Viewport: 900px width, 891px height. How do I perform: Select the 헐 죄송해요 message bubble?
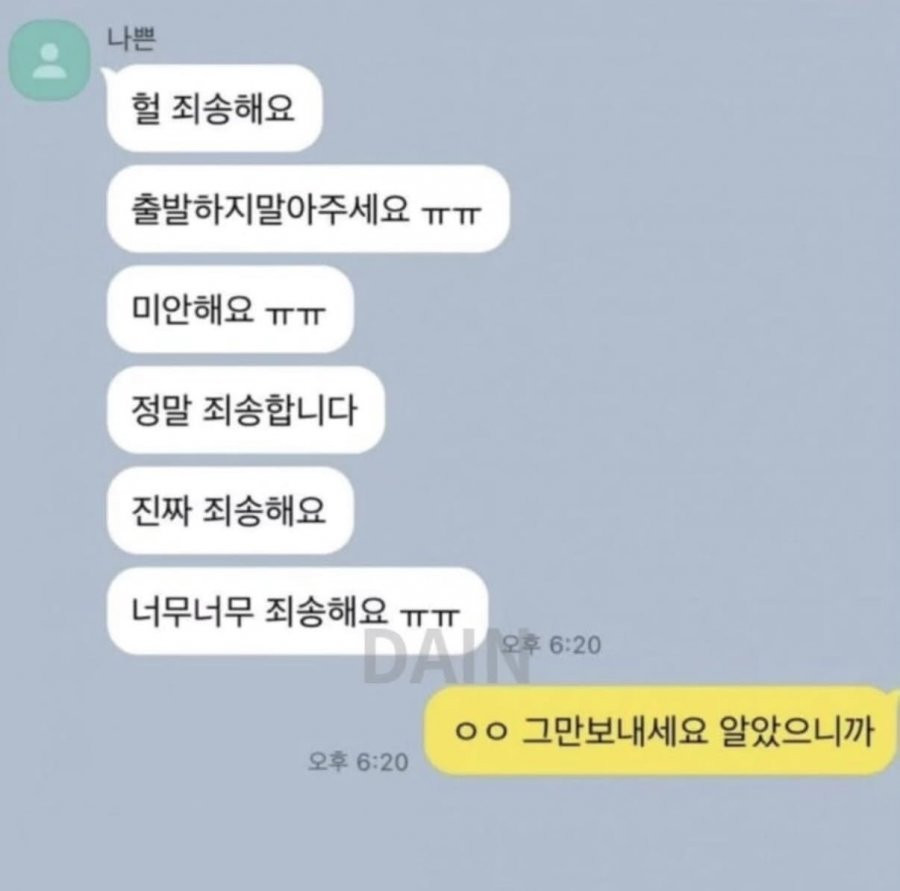click(215, 109)
